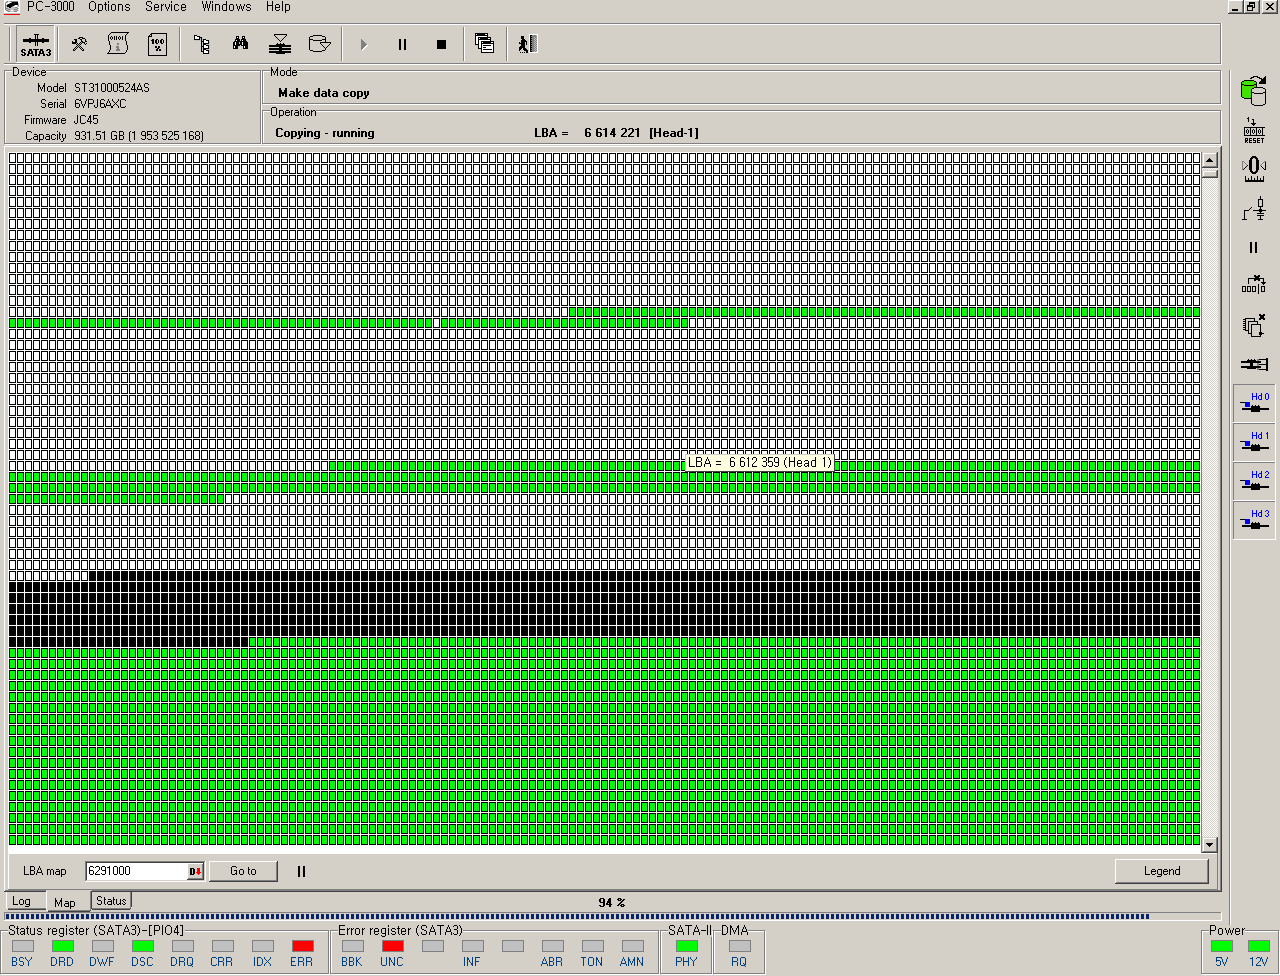Toggle head Hd 2
The height and width of the screenshot is (976, 1280).
click(x=1254, y=481)
